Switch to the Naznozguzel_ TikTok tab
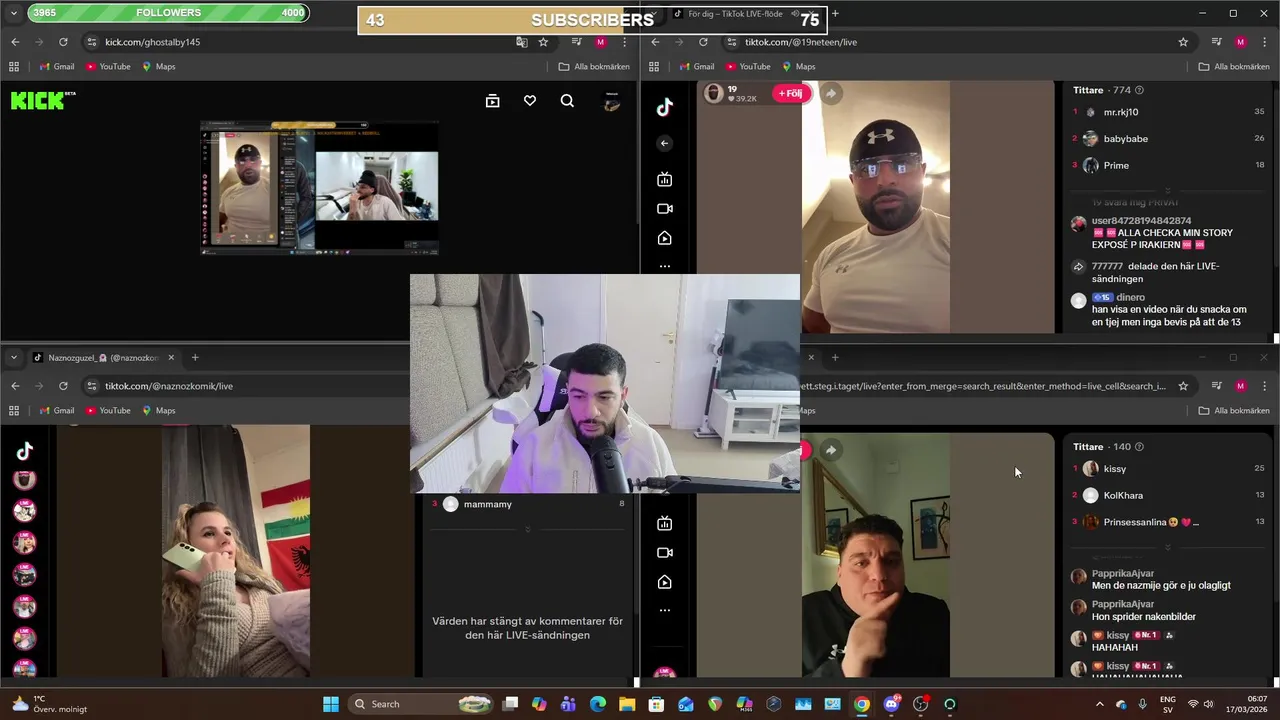This screenshot has width=1280, height=720. click(x=104, y=358)
